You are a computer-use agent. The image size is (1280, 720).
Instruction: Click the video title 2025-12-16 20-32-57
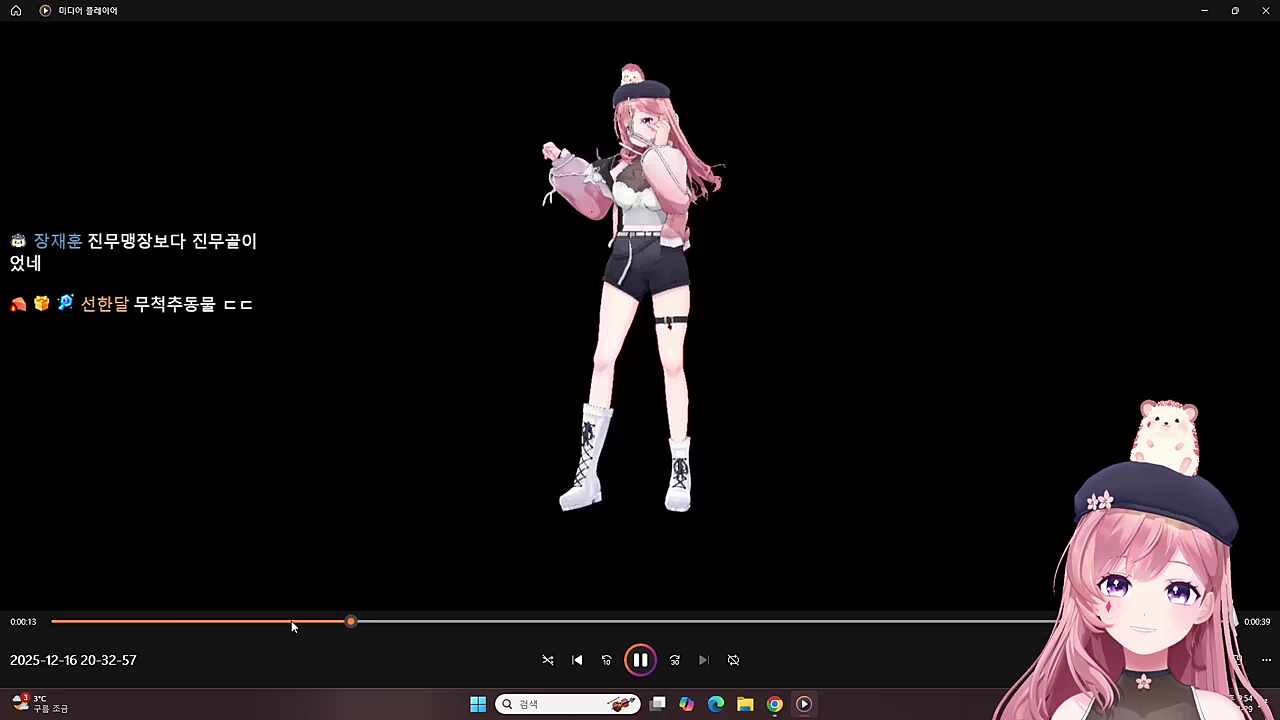point(73,660)
